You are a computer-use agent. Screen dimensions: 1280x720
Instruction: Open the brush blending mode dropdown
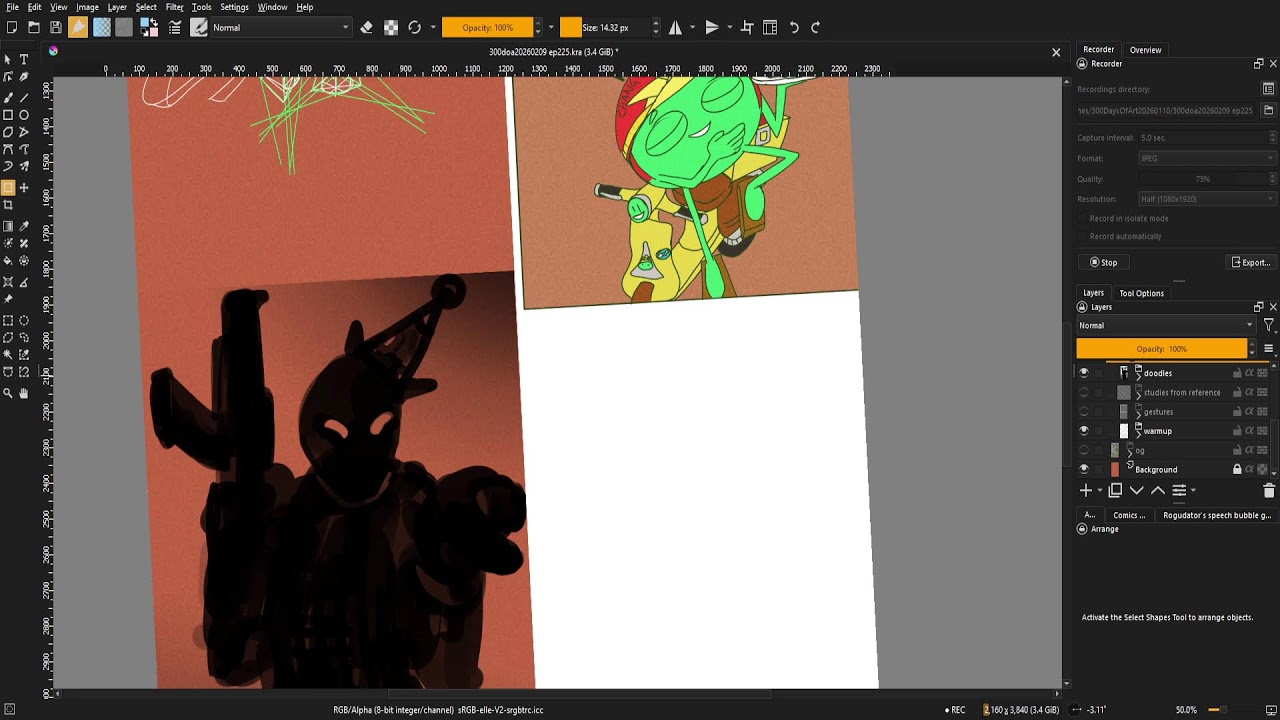pos(280,28)
